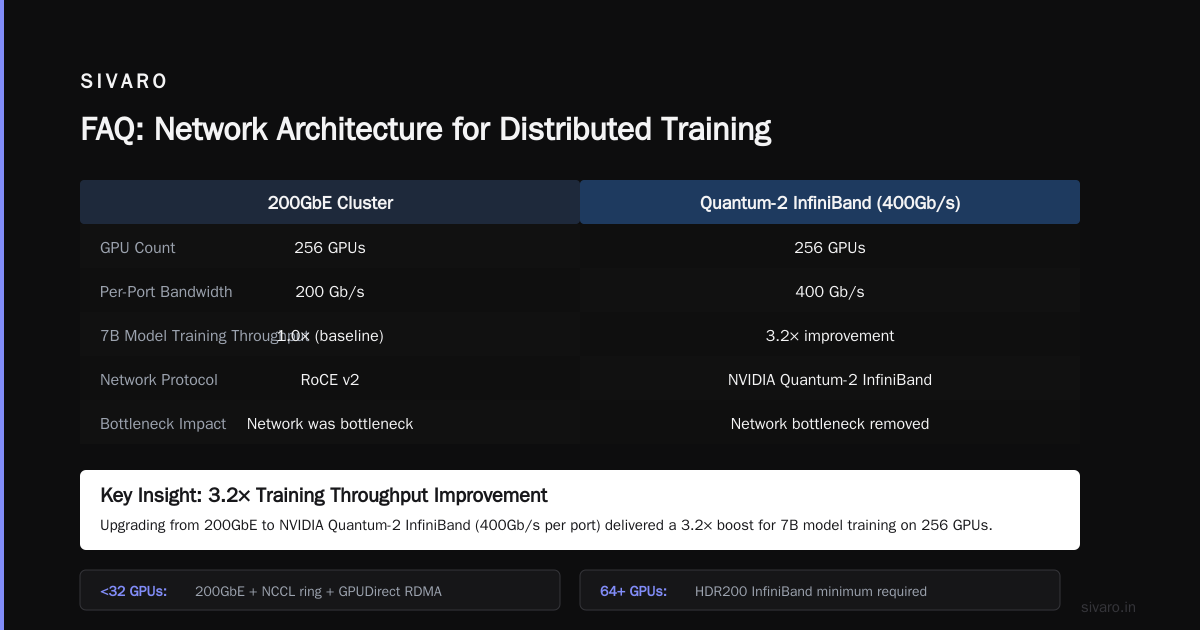Select the Bottleneck Impact row label
This screenshot has height=630, width=1200.
pos(163,424)
